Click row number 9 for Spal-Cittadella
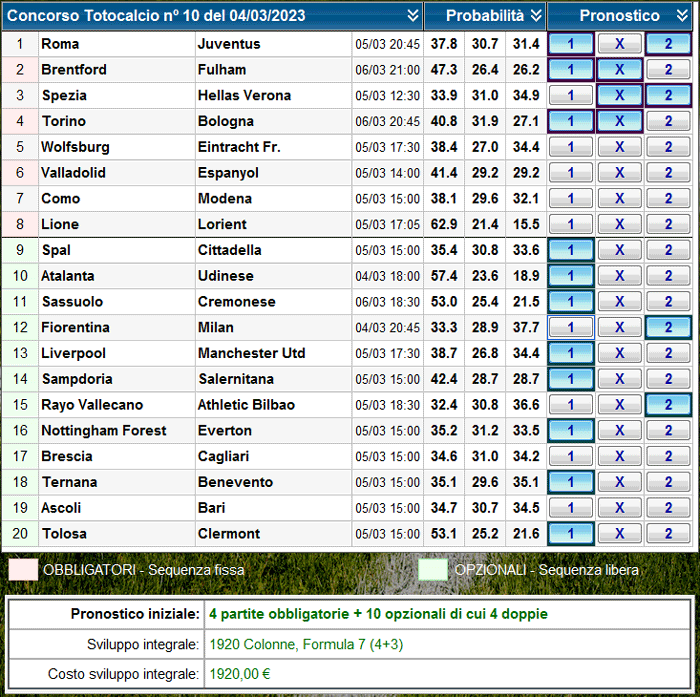The width and height of the screenshot is (700, 697). [x=20, y=250]
